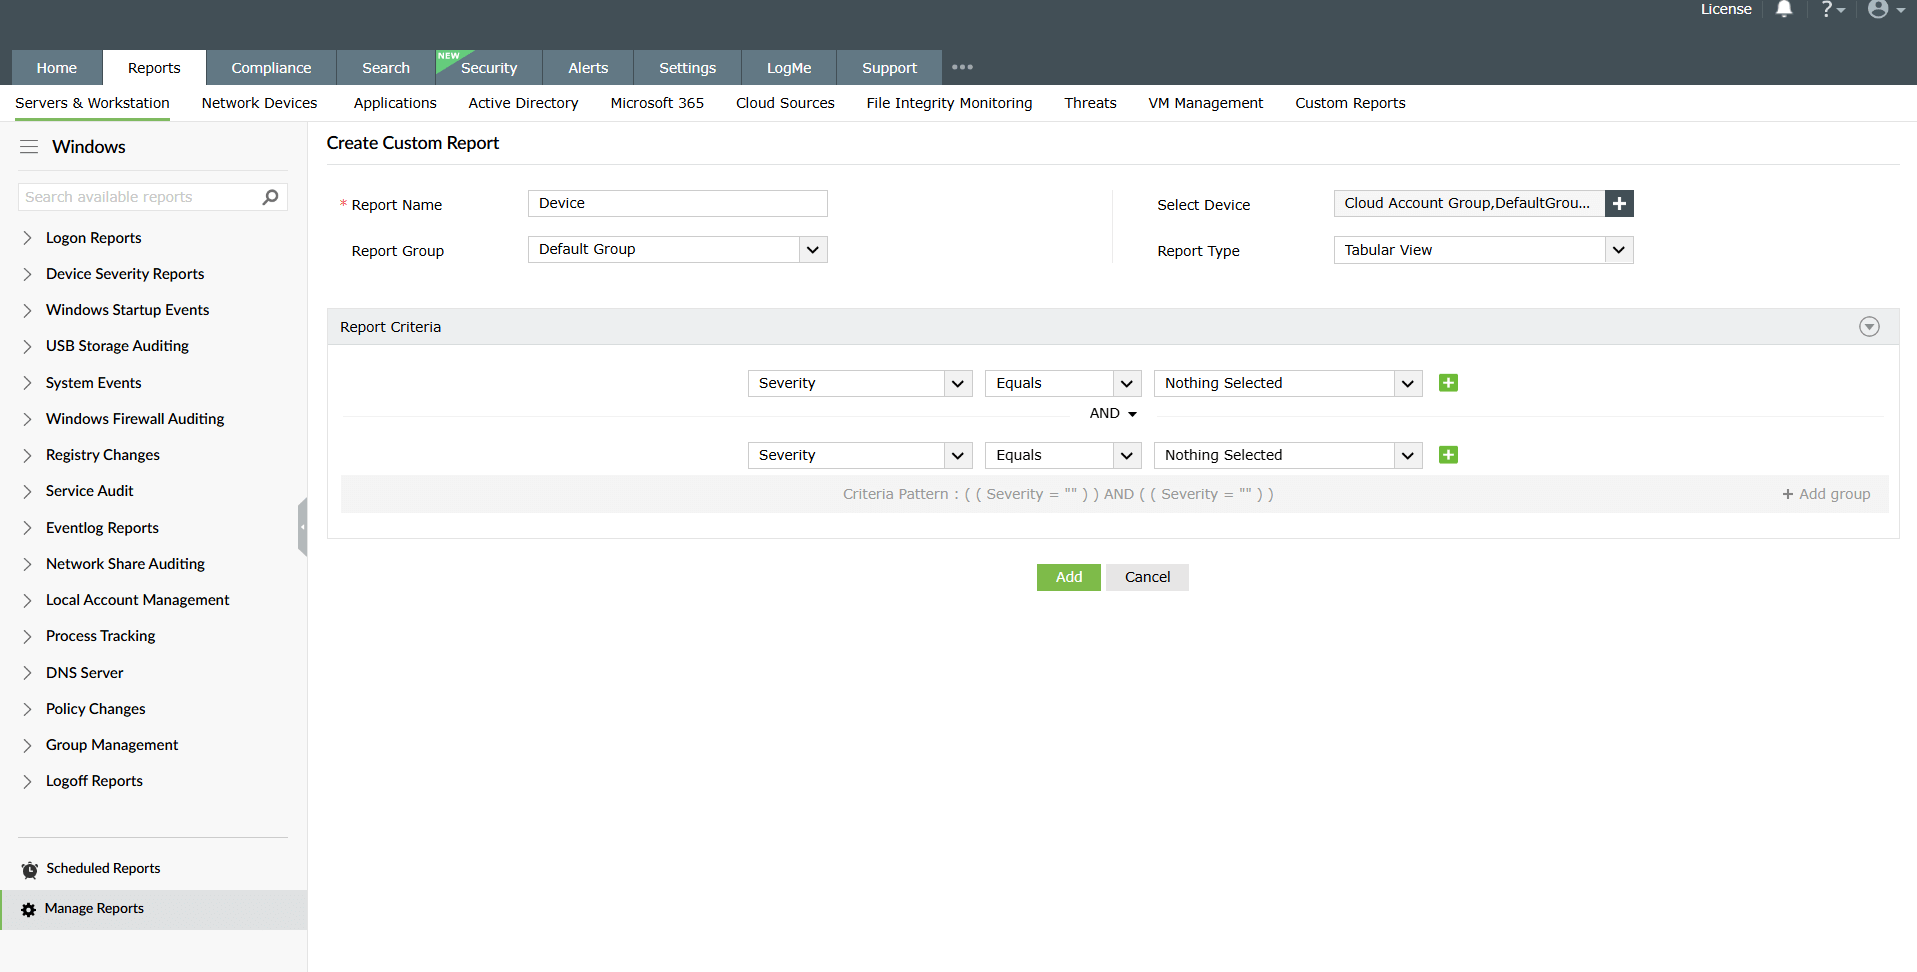This screenshot has width=1917, height=972.
Task: Add criteria with first row green plus
Action: pyautogui.click(x=1448, y=383)
